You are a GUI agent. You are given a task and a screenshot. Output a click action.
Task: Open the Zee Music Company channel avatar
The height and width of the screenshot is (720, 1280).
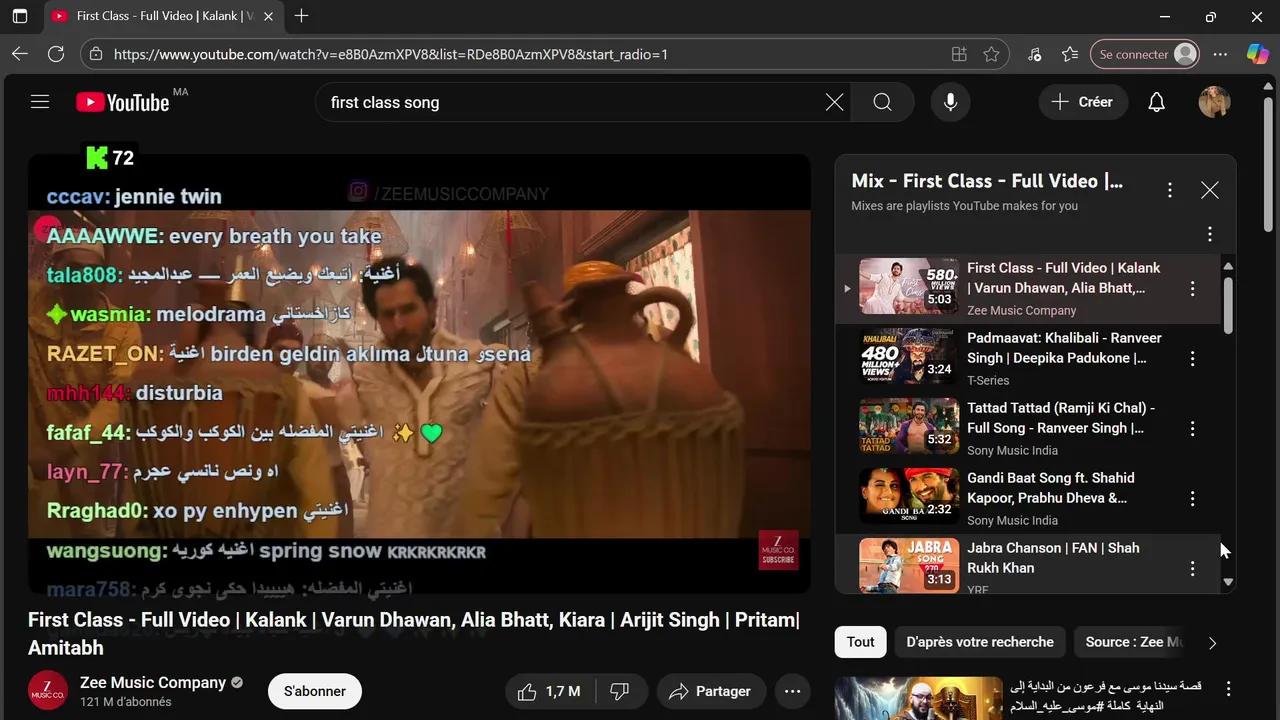(x=48, y=690)
